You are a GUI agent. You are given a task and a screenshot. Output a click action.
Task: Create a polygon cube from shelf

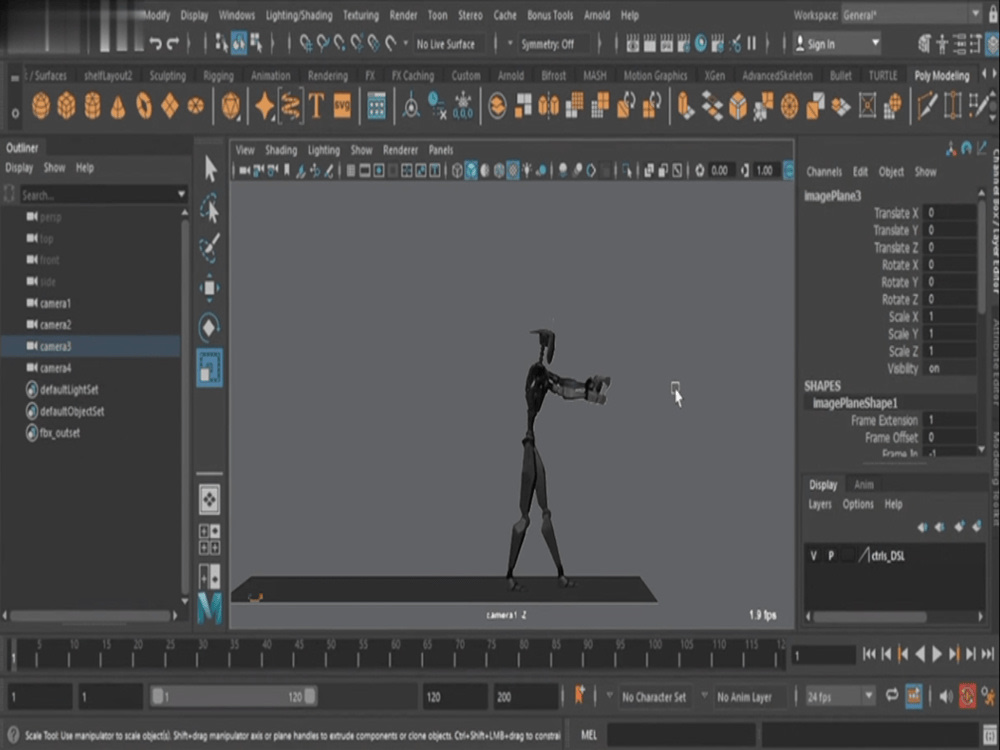(x=66, y=105)
